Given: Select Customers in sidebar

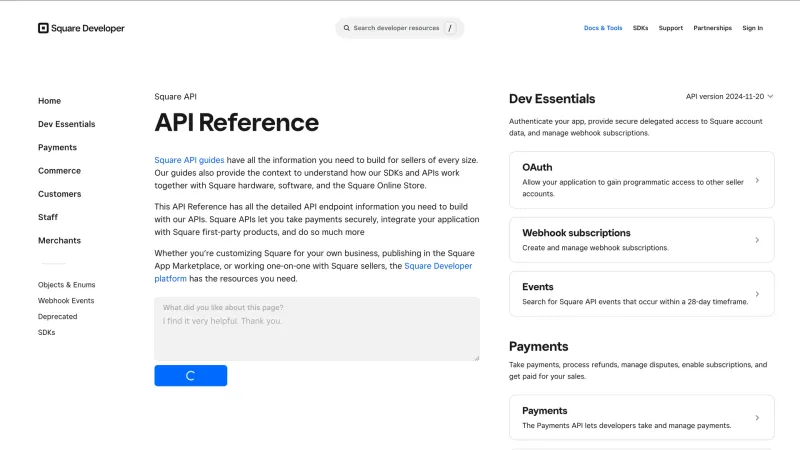Looking at the screenshot, I should (59, 194).
